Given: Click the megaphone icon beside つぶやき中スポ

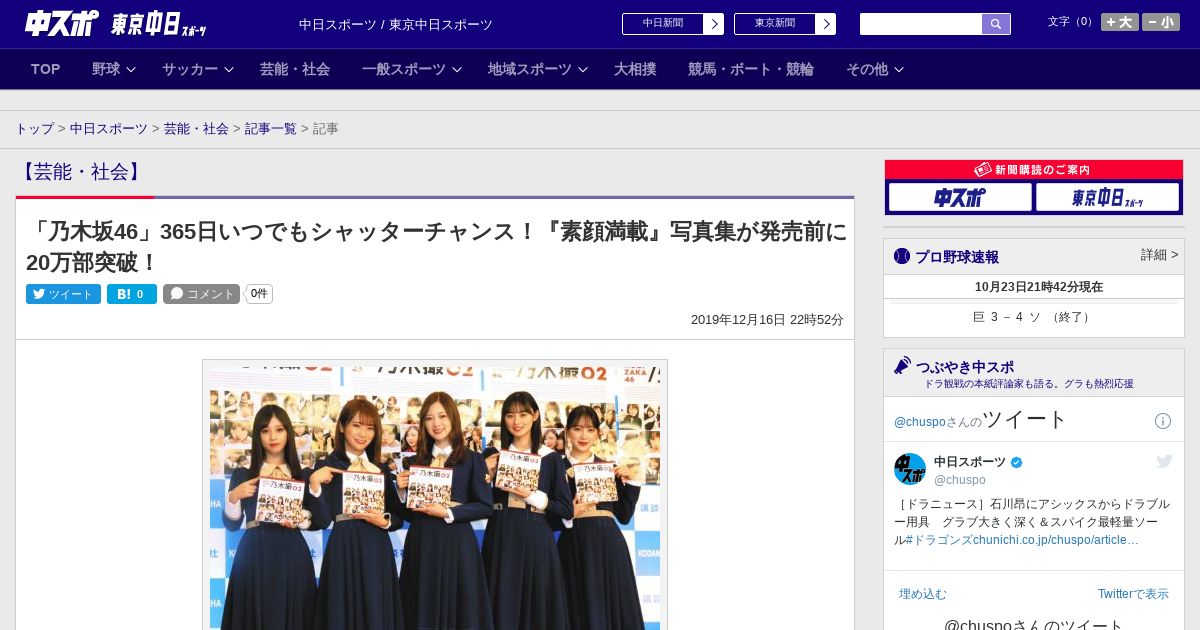Looking at the screenshot, I should pyautogui.click(x=902, y=365).
